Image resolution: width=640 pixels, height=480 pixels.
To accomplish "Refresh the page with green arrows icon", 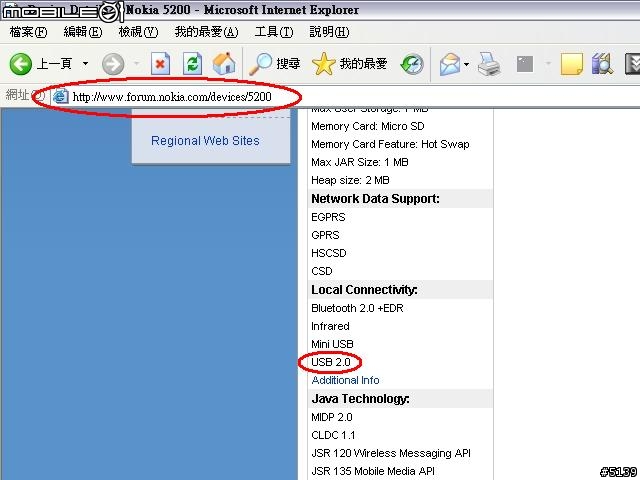I will coord(192,64).
